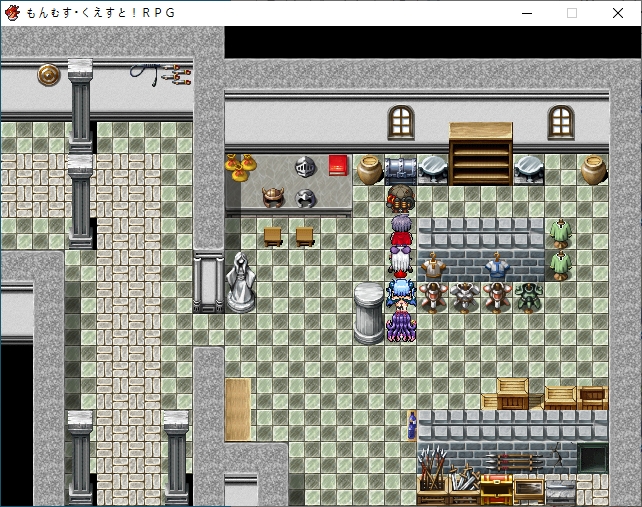
Task: Open the wooden bookshelf
Action: [481, 154]
